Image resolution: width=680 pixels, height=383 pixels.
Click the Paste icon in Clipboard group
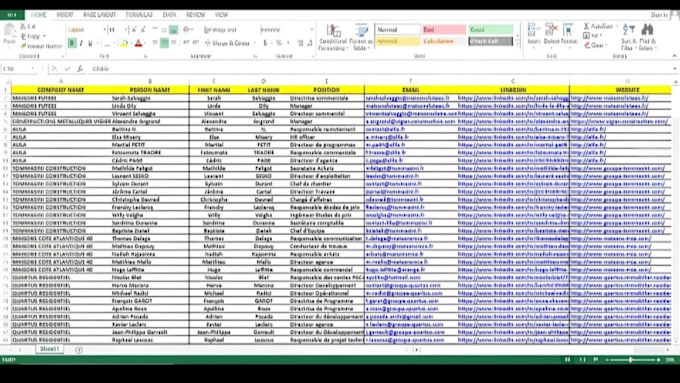pyautogui.click(x=9, y=31)
